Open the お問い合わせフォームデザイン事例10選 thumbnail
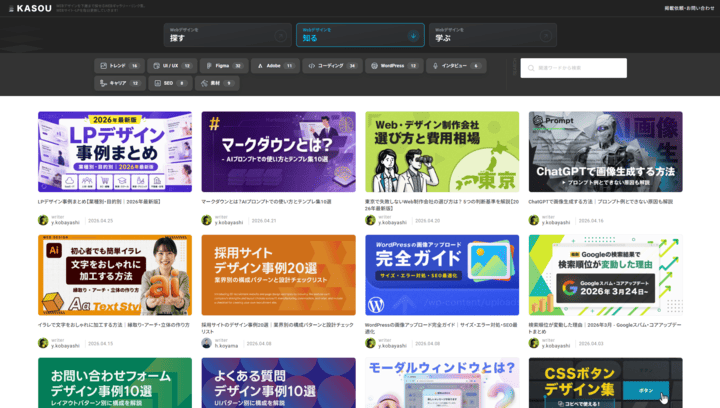This screenshot has width=720, height=408. 115,383
